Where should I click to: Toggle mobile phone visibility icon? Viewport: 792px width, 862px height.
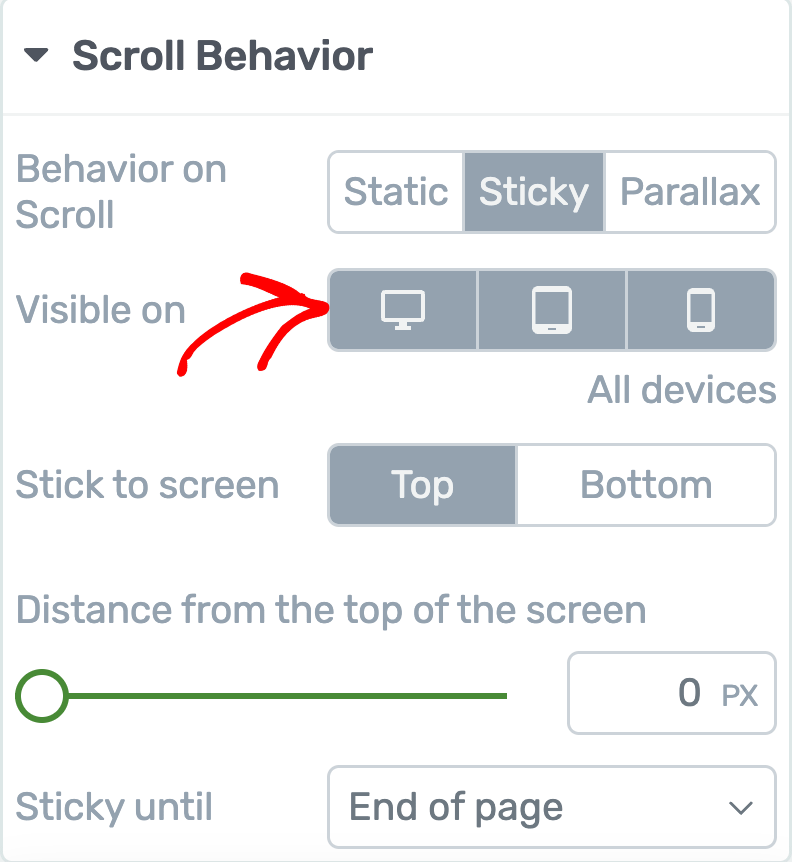(700, 310)
